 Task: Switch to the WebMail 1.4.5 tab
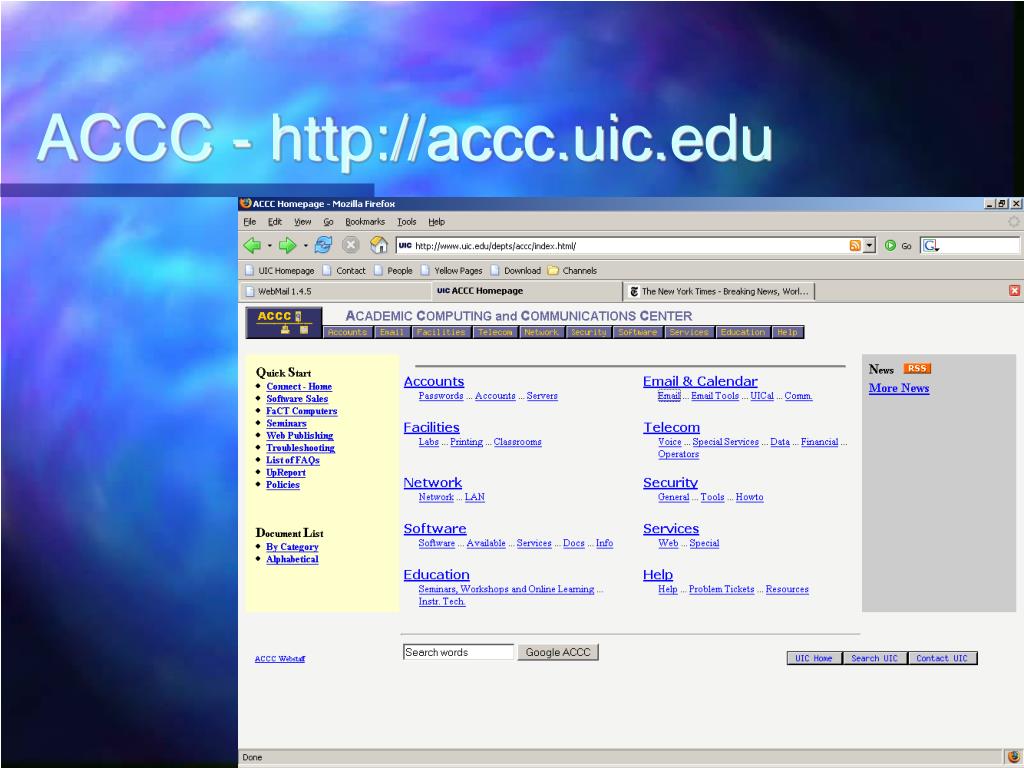[335, 291]
